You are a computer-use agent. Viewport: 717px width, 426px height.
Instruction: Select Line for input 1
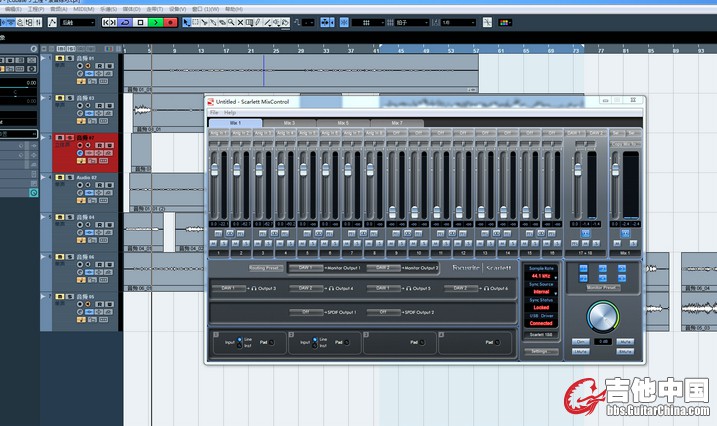tap(240, 340)
